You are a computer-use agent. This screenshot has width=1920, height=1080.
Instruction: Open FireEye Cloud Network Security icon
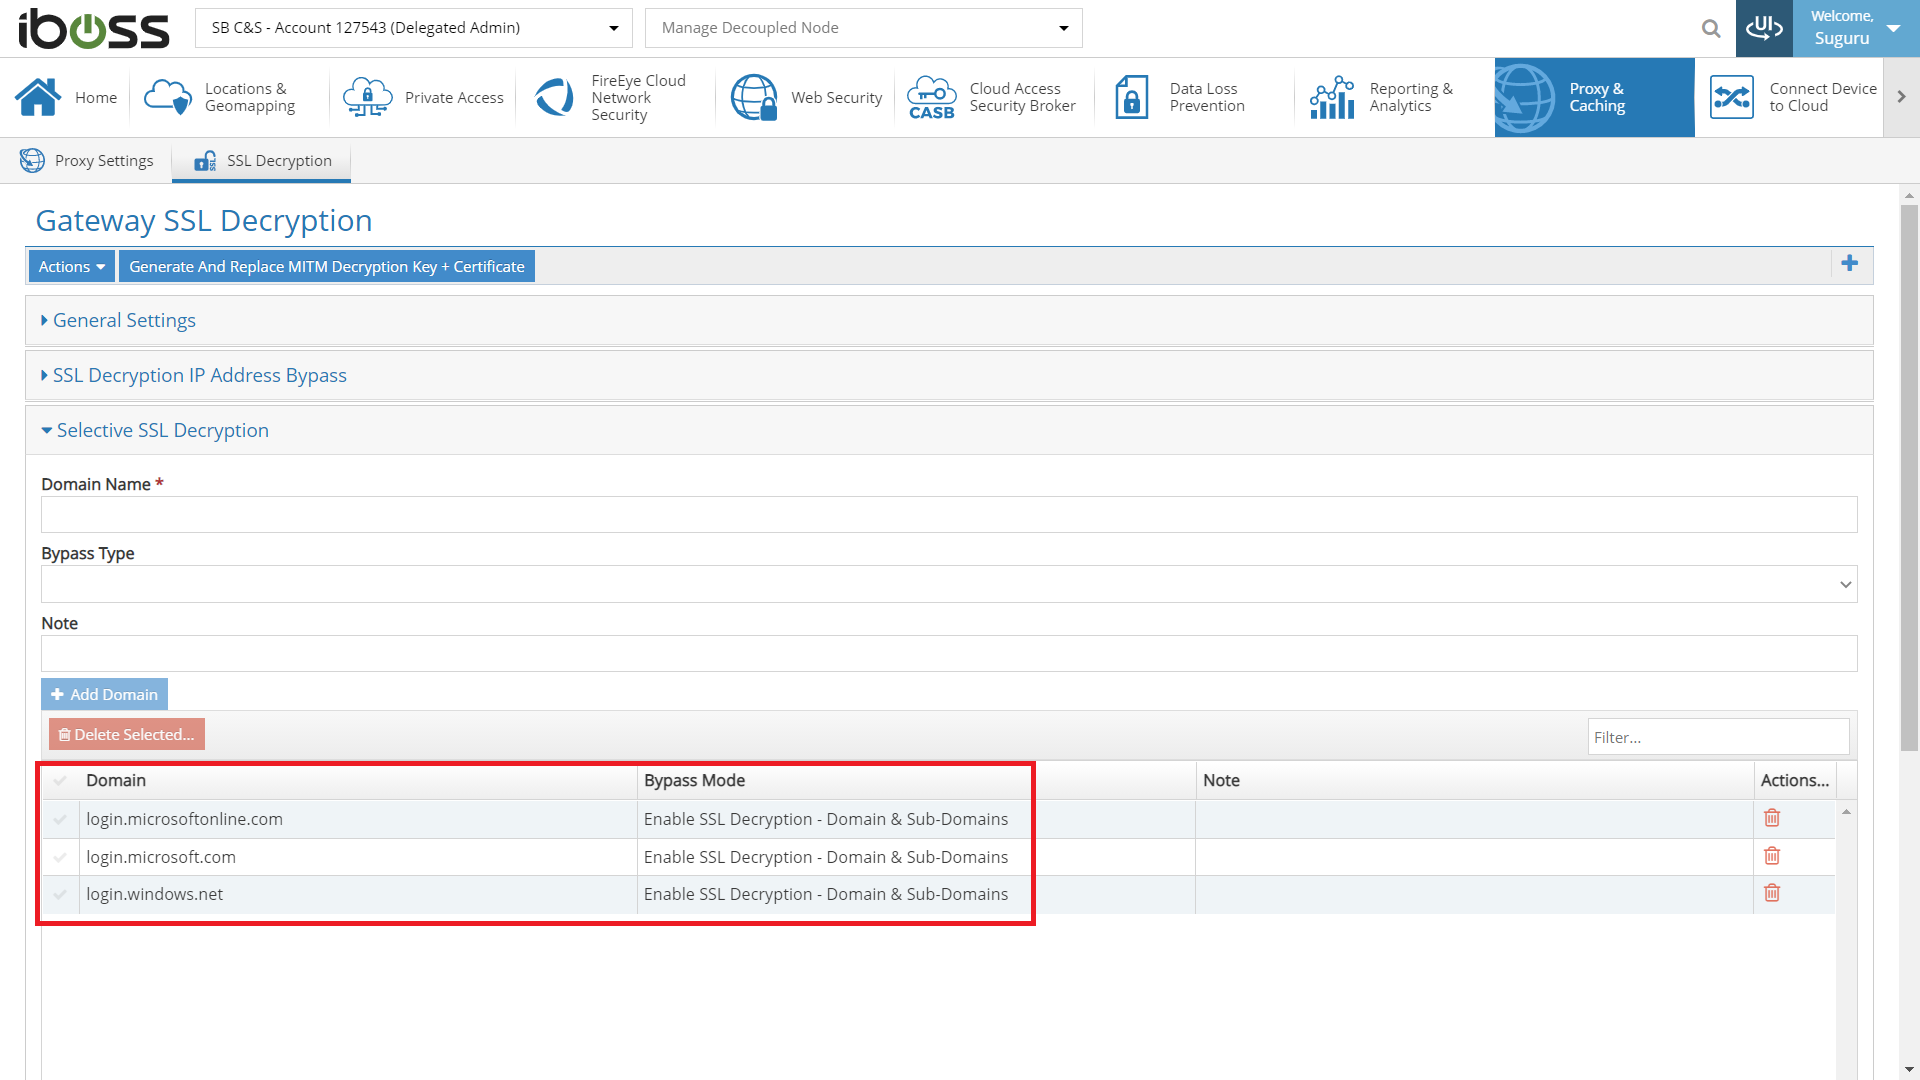554,97
